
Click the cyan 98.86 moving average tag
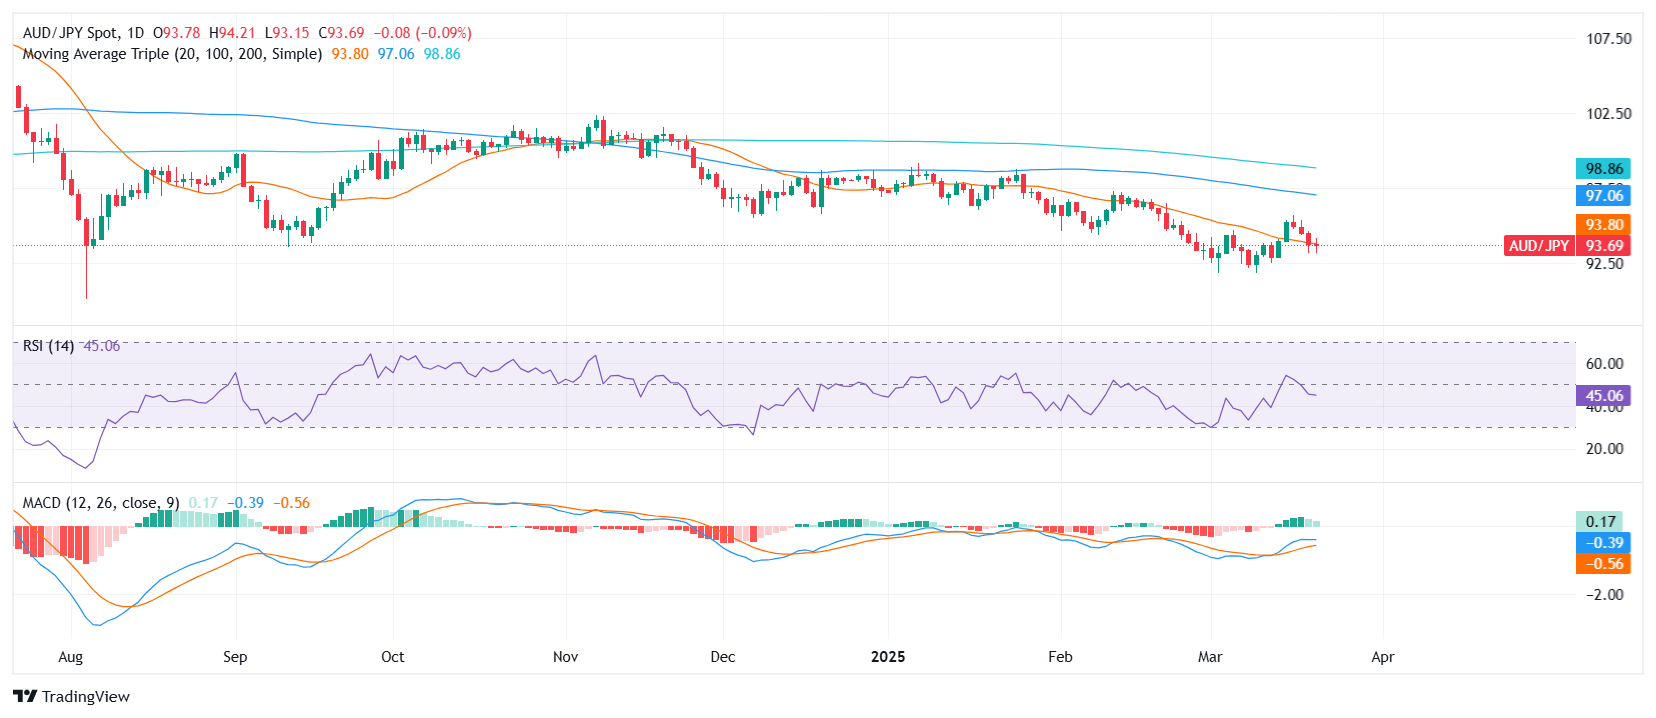(1603, 169)
